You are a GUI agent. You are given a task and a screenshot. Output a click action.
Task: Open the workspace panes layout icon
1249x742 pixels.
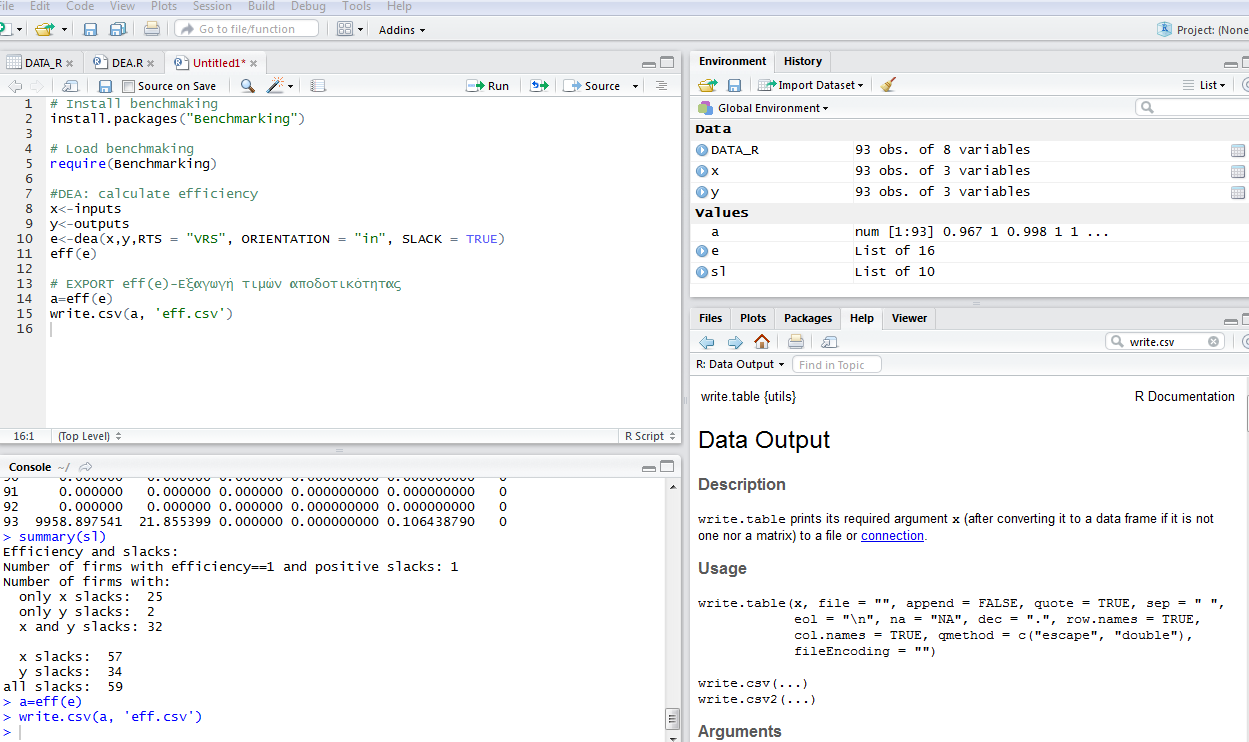point(345,29)
